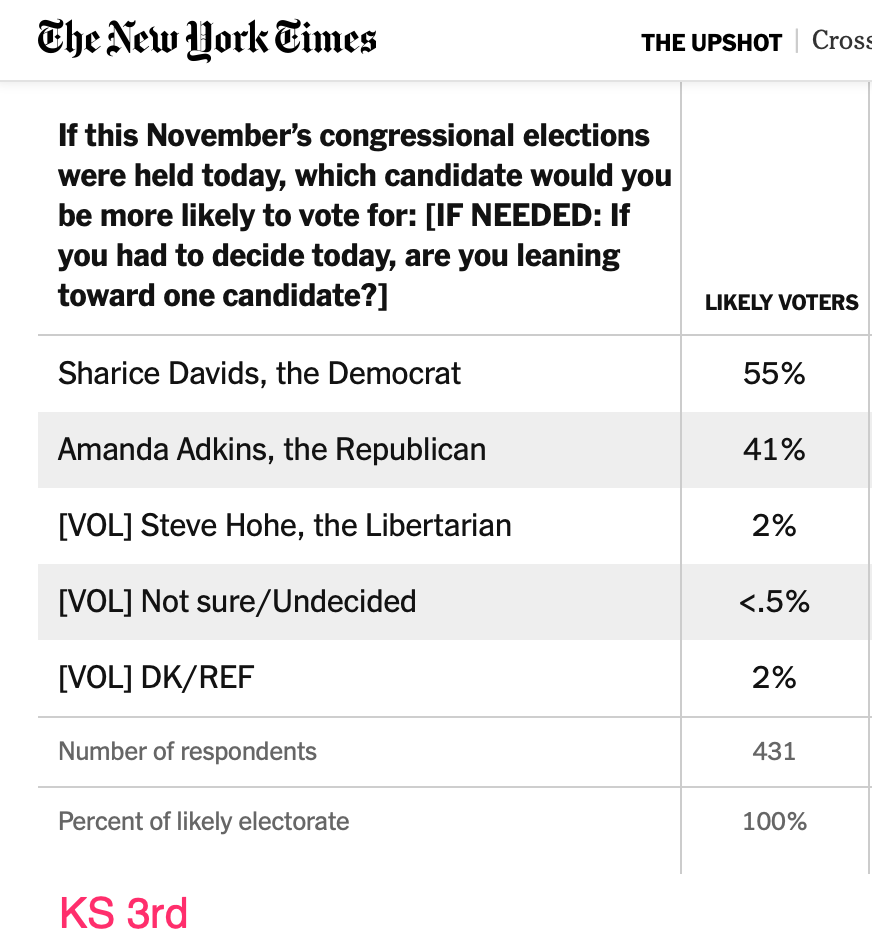Open THE UPSHOT section link
872x948 pixels.
[x=711, y=42]
